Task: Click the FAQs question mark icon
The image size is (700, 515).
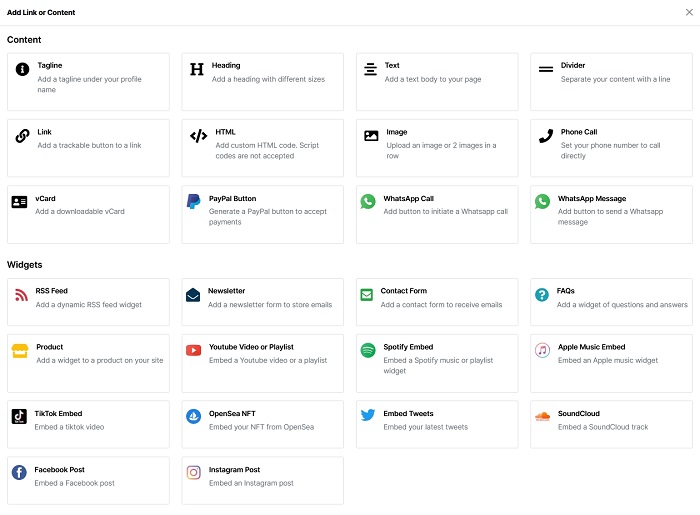Action: pos(542,295)
